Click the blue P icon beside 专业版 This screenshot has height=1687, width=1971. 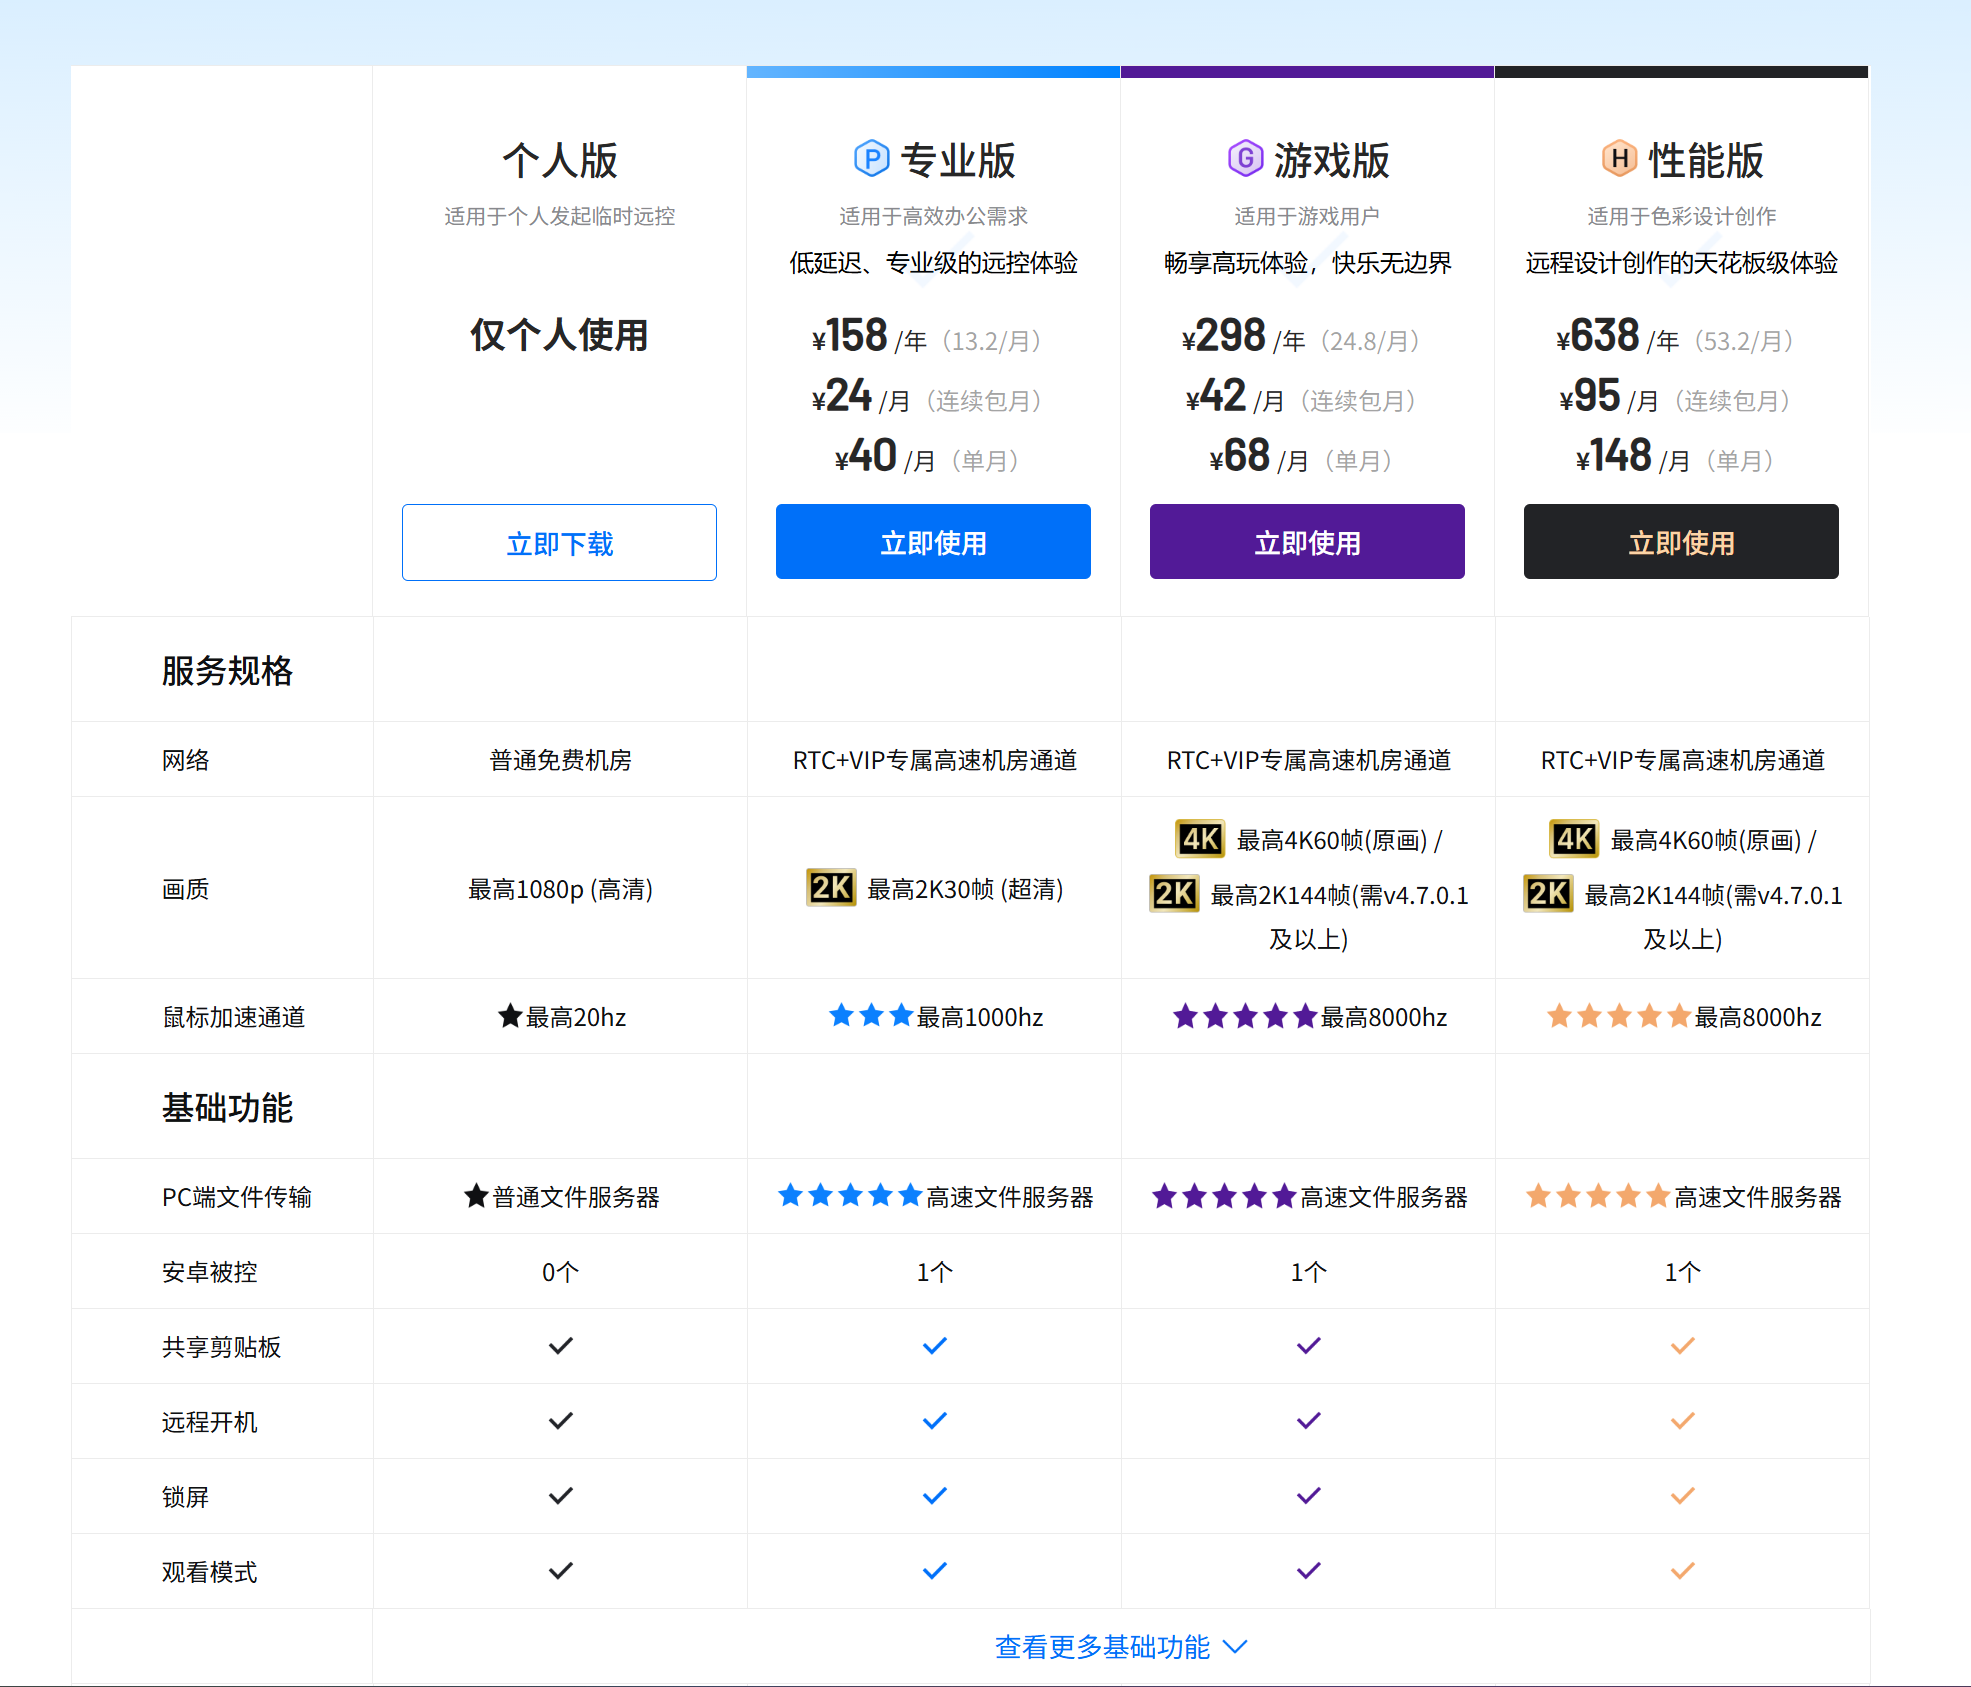[x=871, y=159]
